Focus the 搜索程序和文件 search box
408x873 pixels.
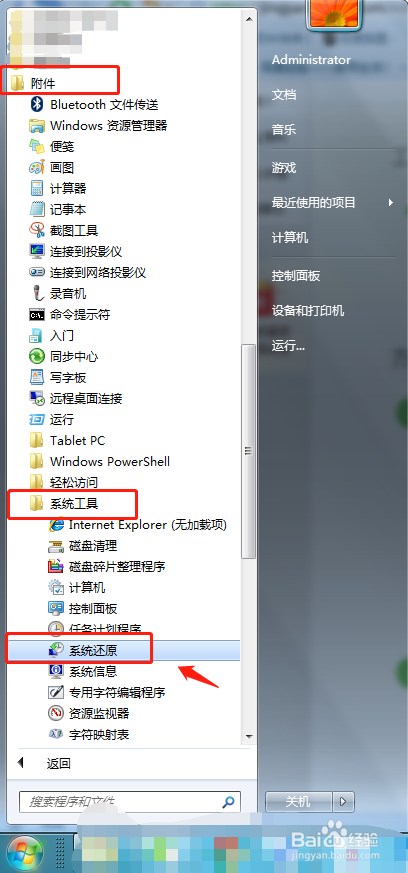[130, 802]
